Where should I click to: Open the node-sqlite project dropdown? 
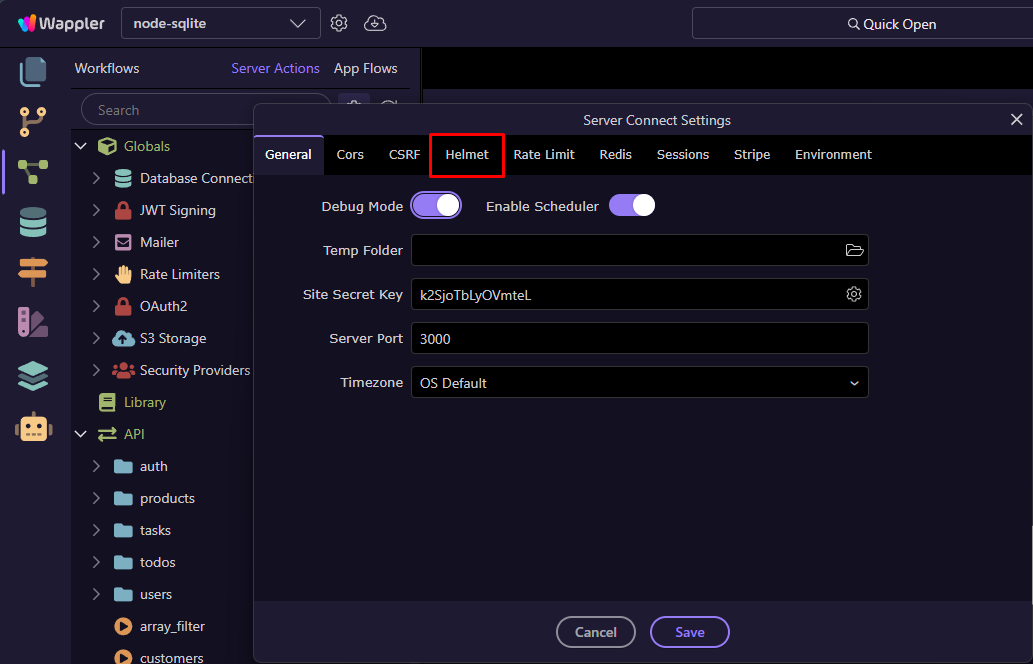(220, 23)
